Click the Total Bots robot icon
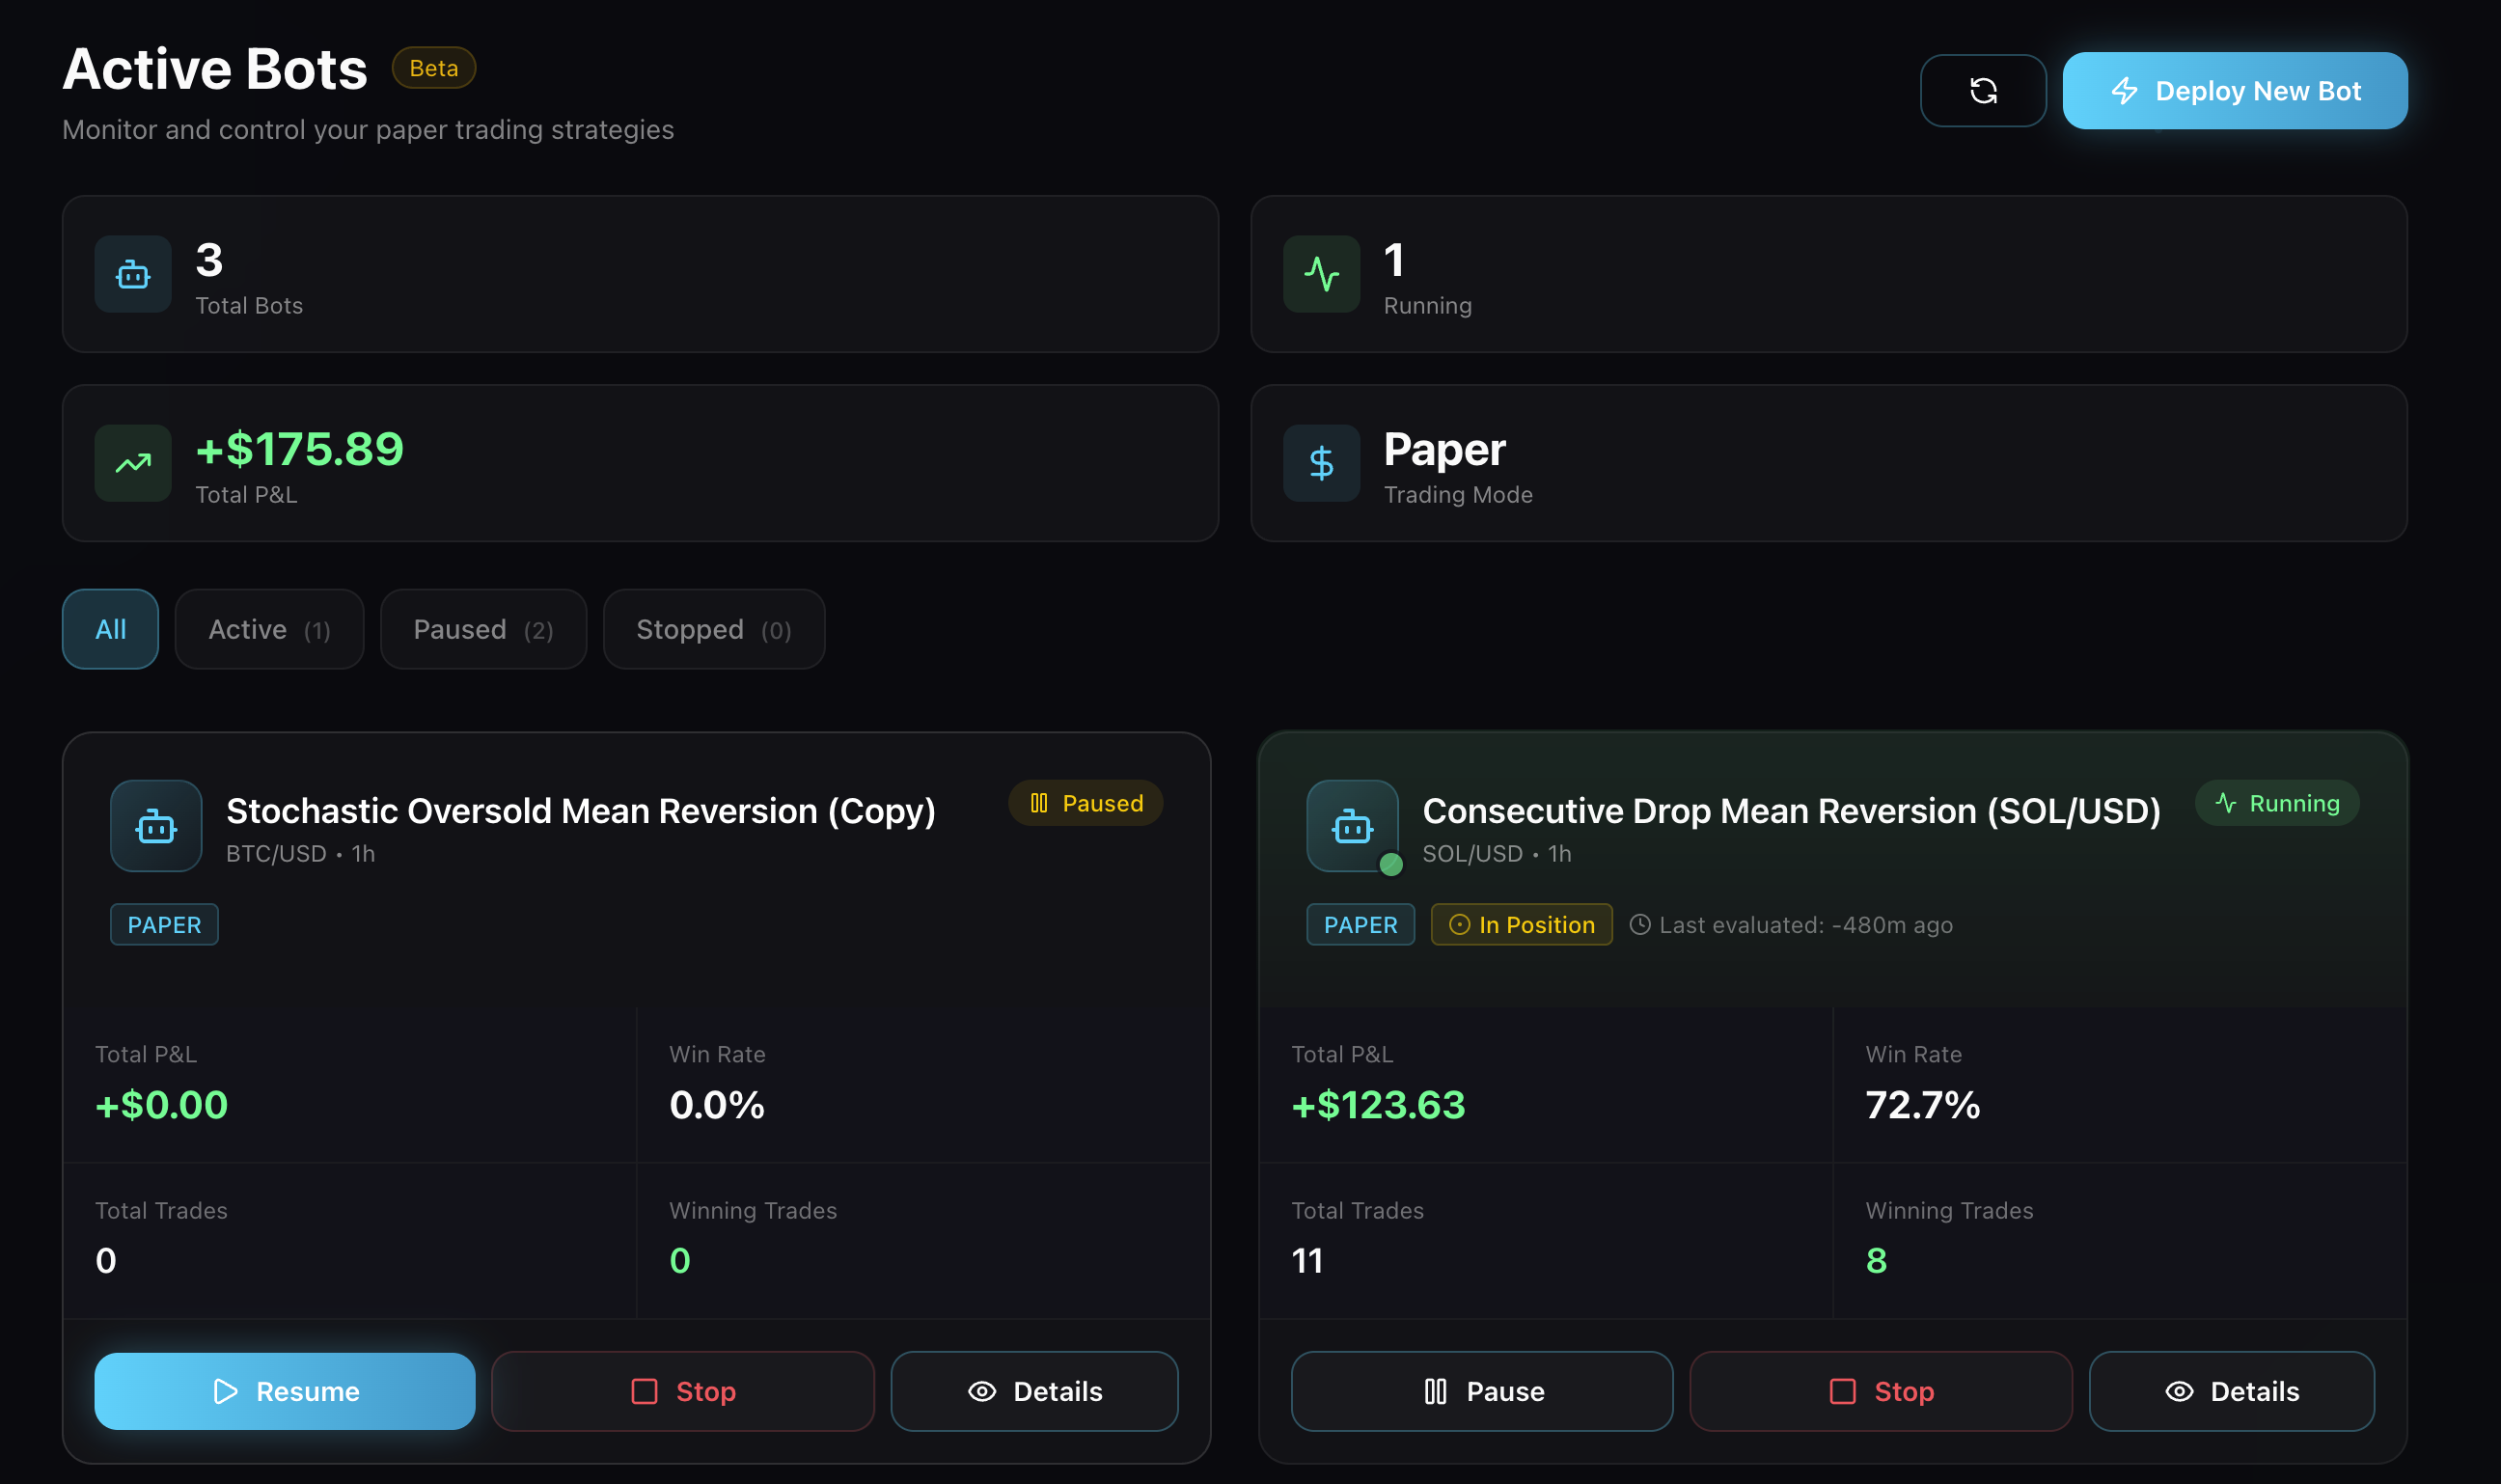Screen dimensions: 2501x1484 click(133, 274)
